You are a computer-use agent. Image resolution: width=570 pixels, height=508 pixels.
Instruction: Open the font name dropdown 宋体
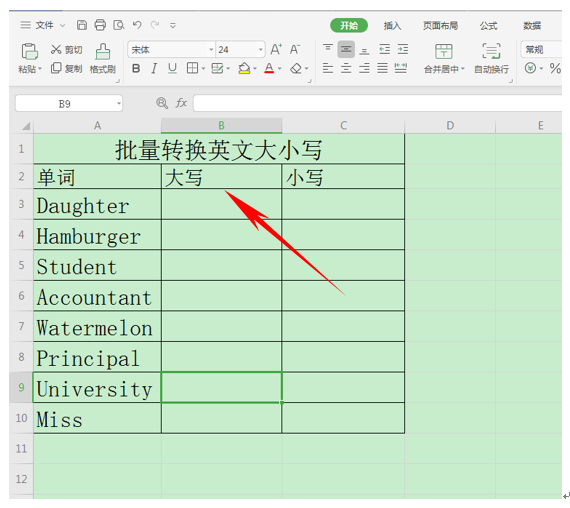tap(211, 49)
